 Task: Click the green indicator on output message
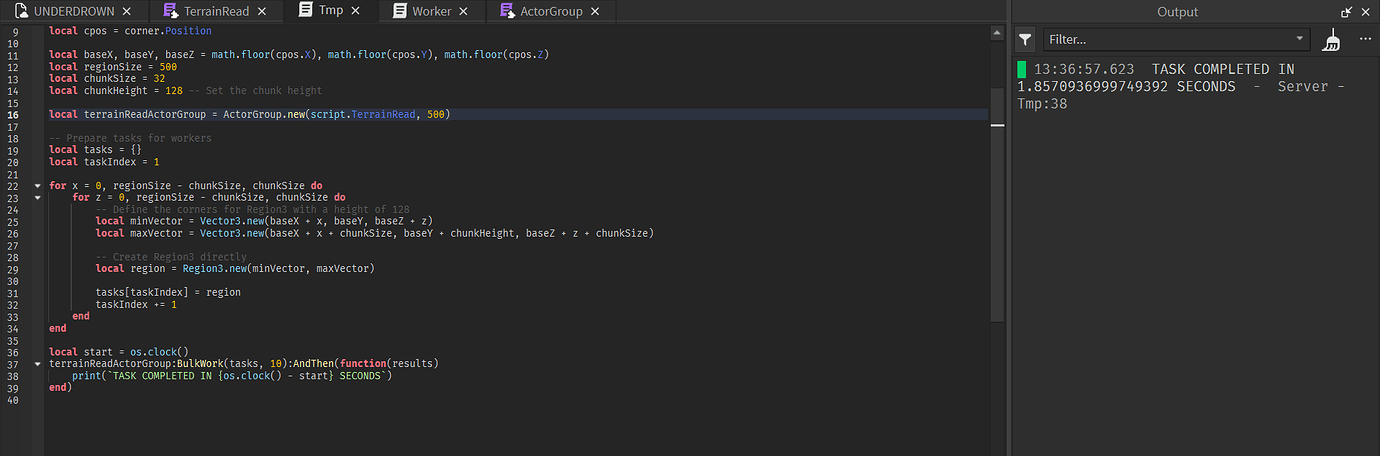1022,69
